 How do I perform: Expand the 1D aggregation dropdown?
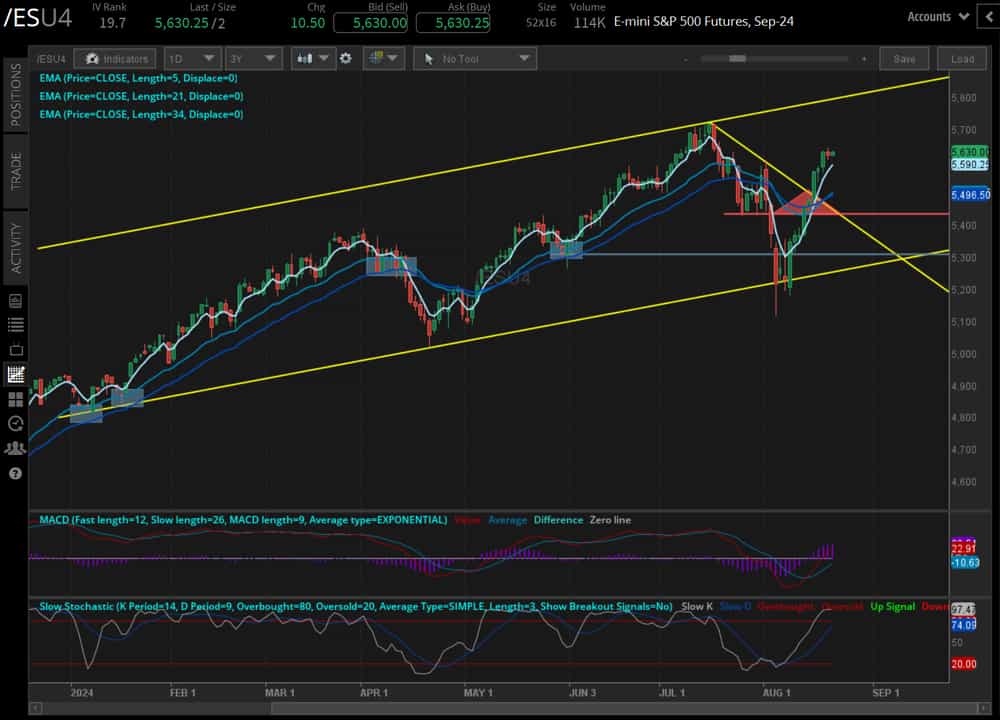point(193,59)
